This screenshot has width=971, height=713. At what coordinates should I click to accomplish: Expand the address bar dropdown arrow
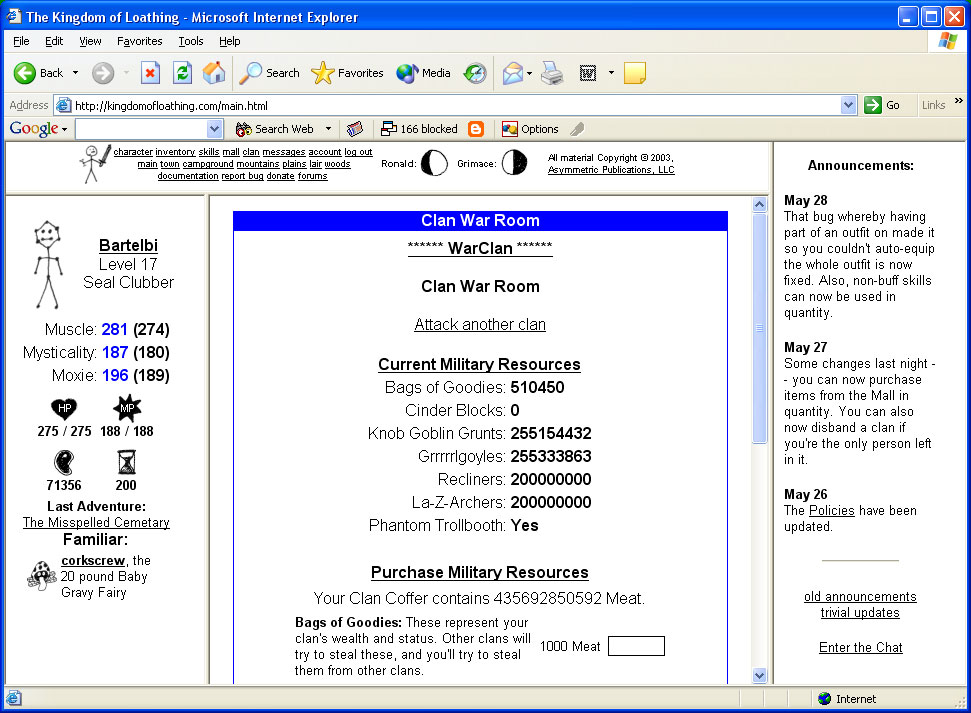click(x=848, y=105)
